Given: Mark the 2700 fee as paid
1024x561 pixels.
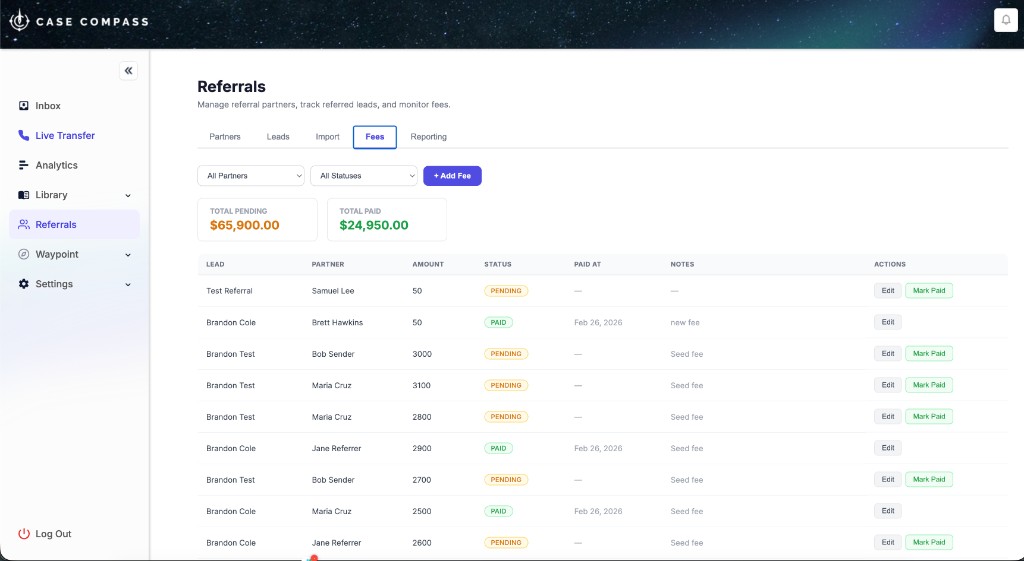Looking at the screenshot, I should pos(929,479).
